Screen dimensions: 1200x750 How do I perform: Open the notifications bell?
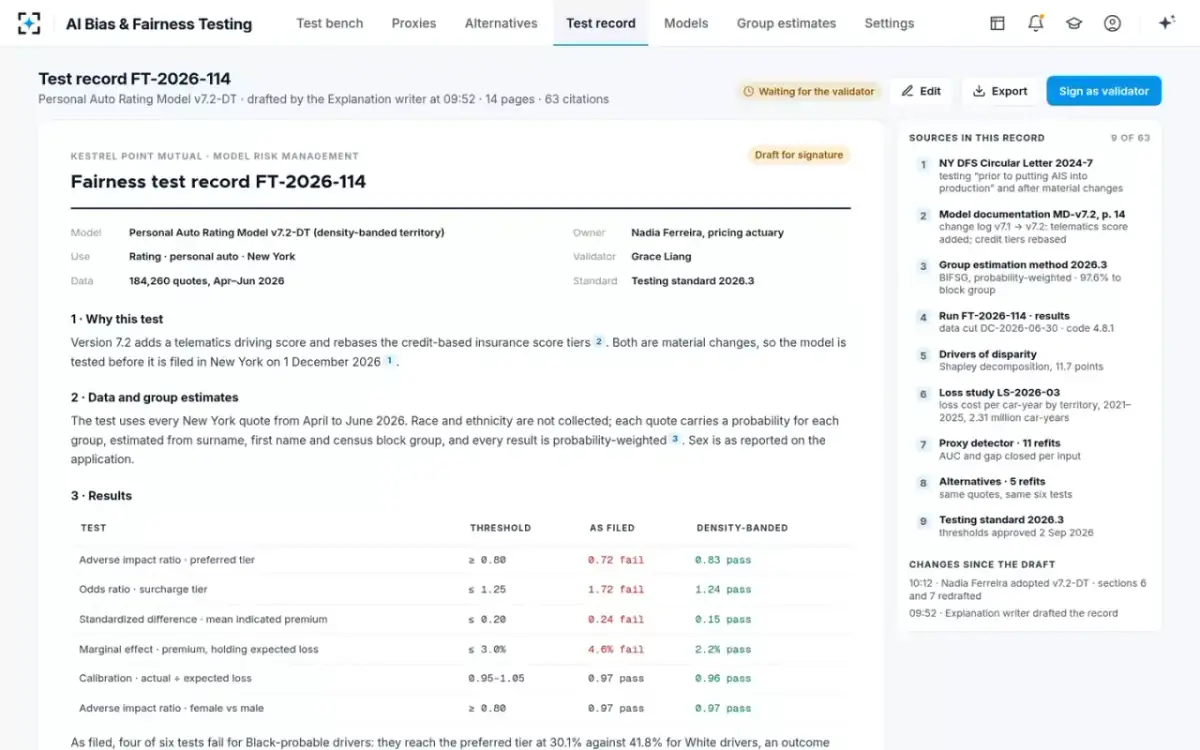click(1035, 23)
